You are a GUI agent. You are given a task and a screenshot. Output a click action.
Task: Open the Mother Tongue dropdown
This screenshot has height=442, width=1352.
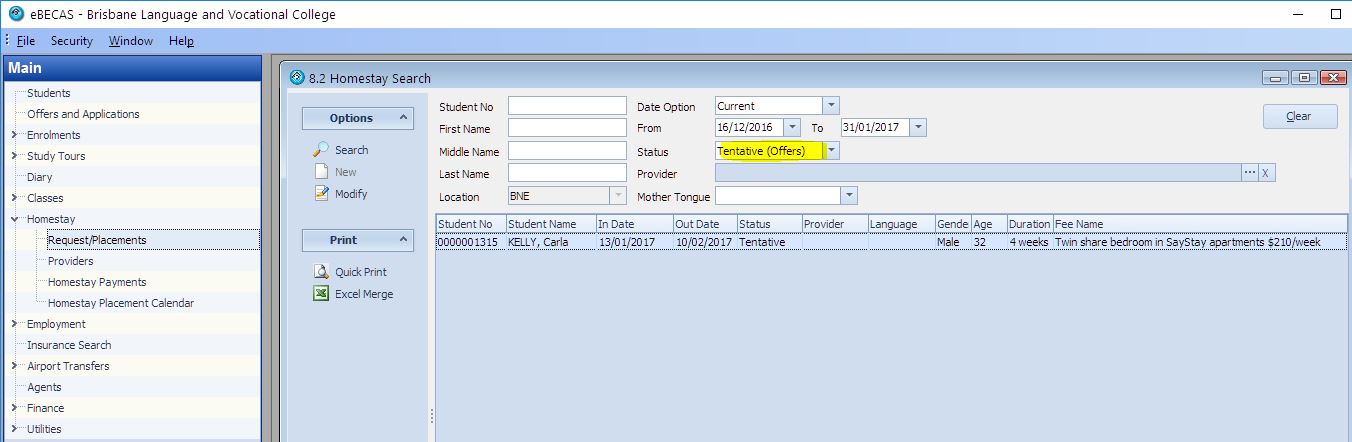[x=849, y=196]
